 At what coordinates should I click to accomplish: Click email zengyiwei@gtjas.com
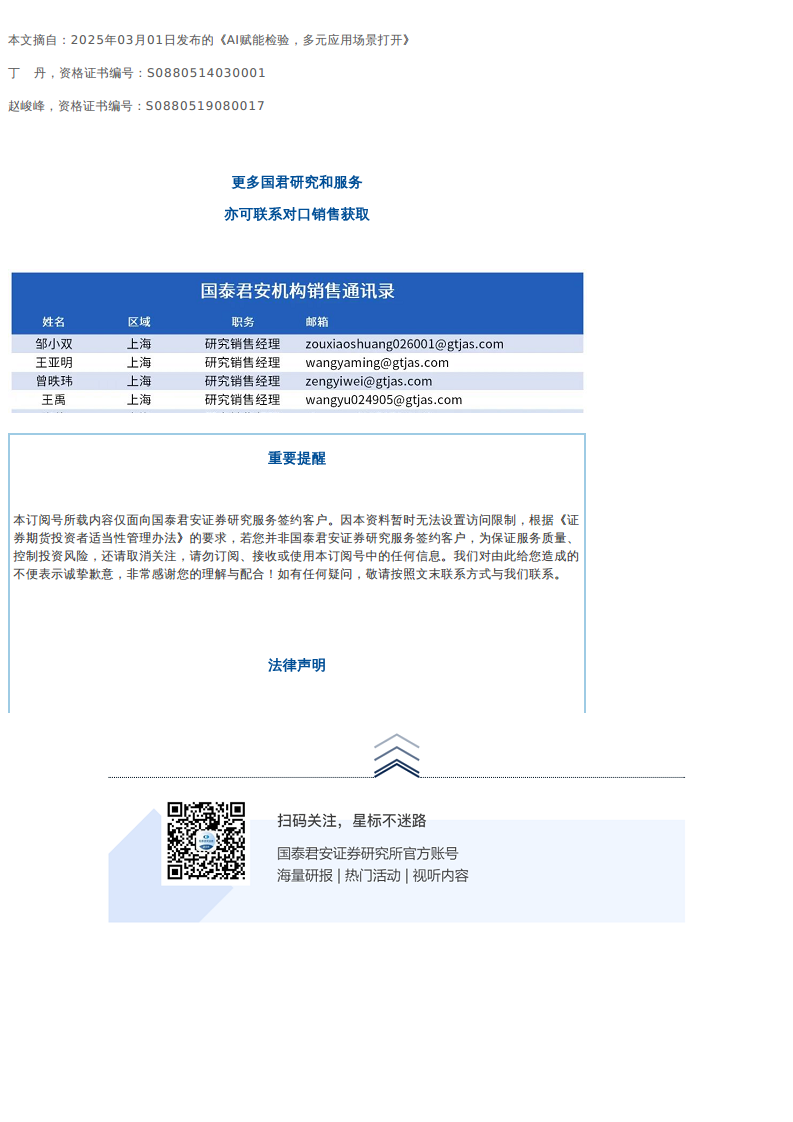pyautogui.click(x=369, y=381)
